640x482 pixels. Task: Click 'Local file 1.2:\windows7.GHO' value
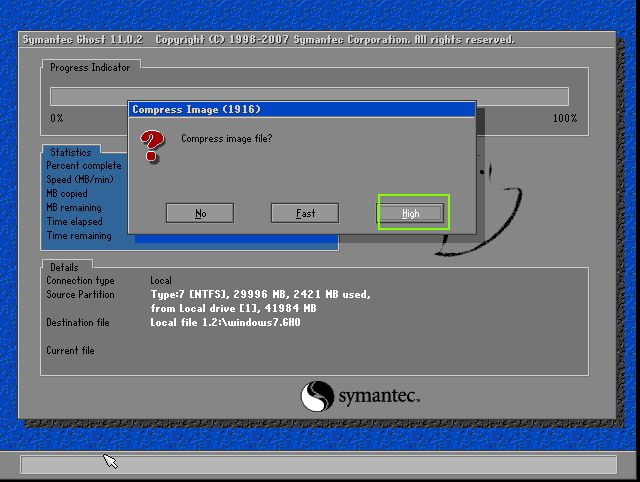pos(225,323)
